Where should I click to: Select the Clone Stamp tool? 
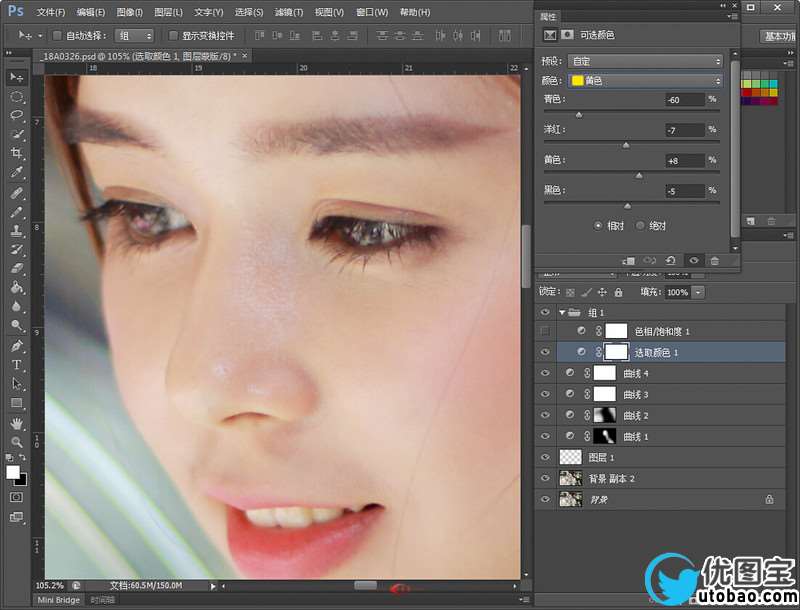coord(16,231)
